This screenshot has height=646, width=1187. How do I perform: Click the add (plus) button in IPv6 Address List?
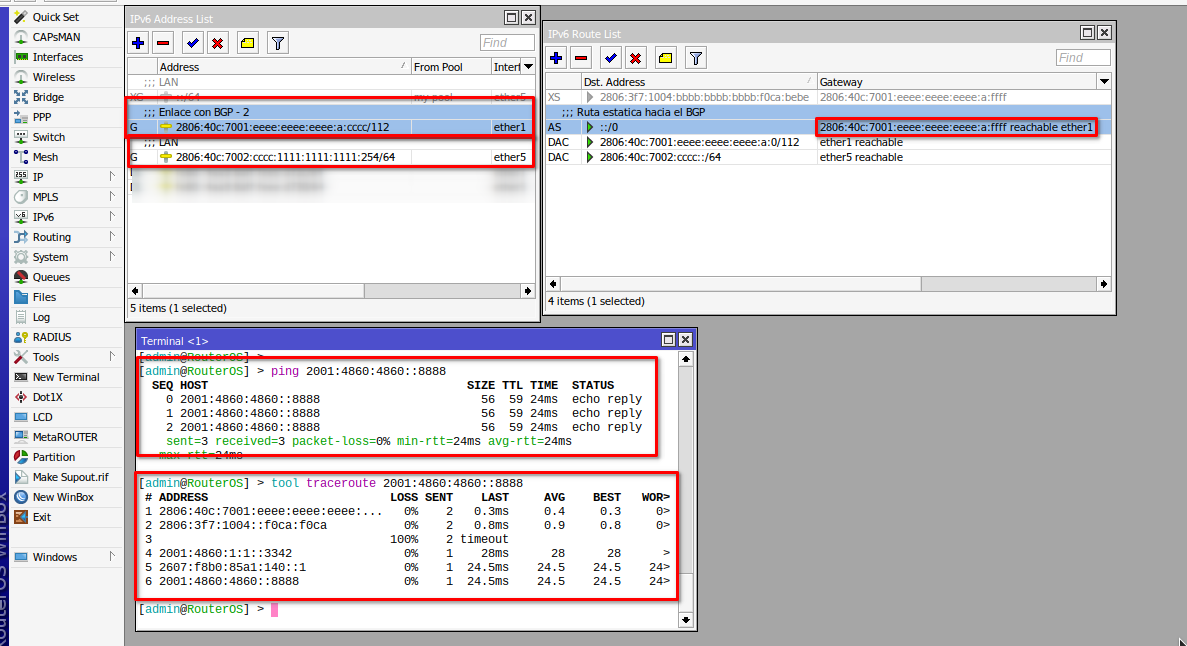(138, 43)
